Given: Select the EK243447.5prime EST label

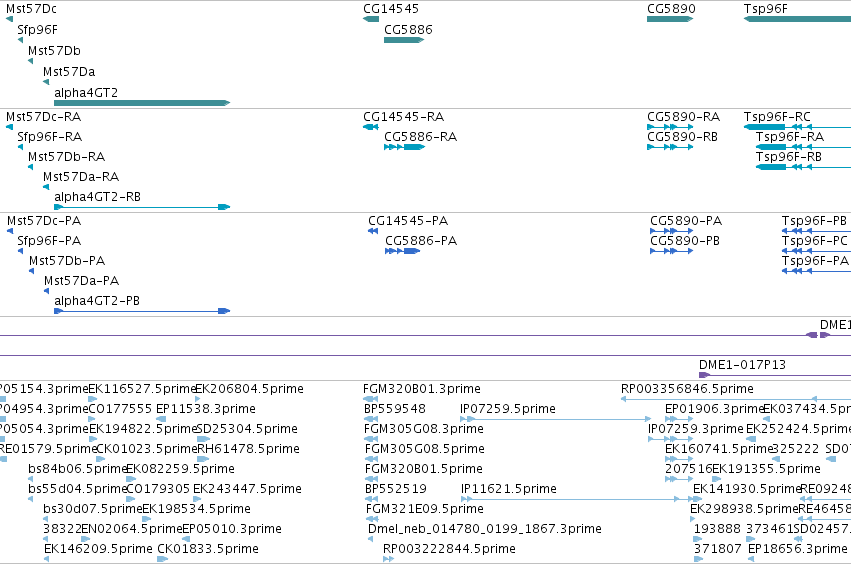Looking at the screenshot, I should (247, 489).
